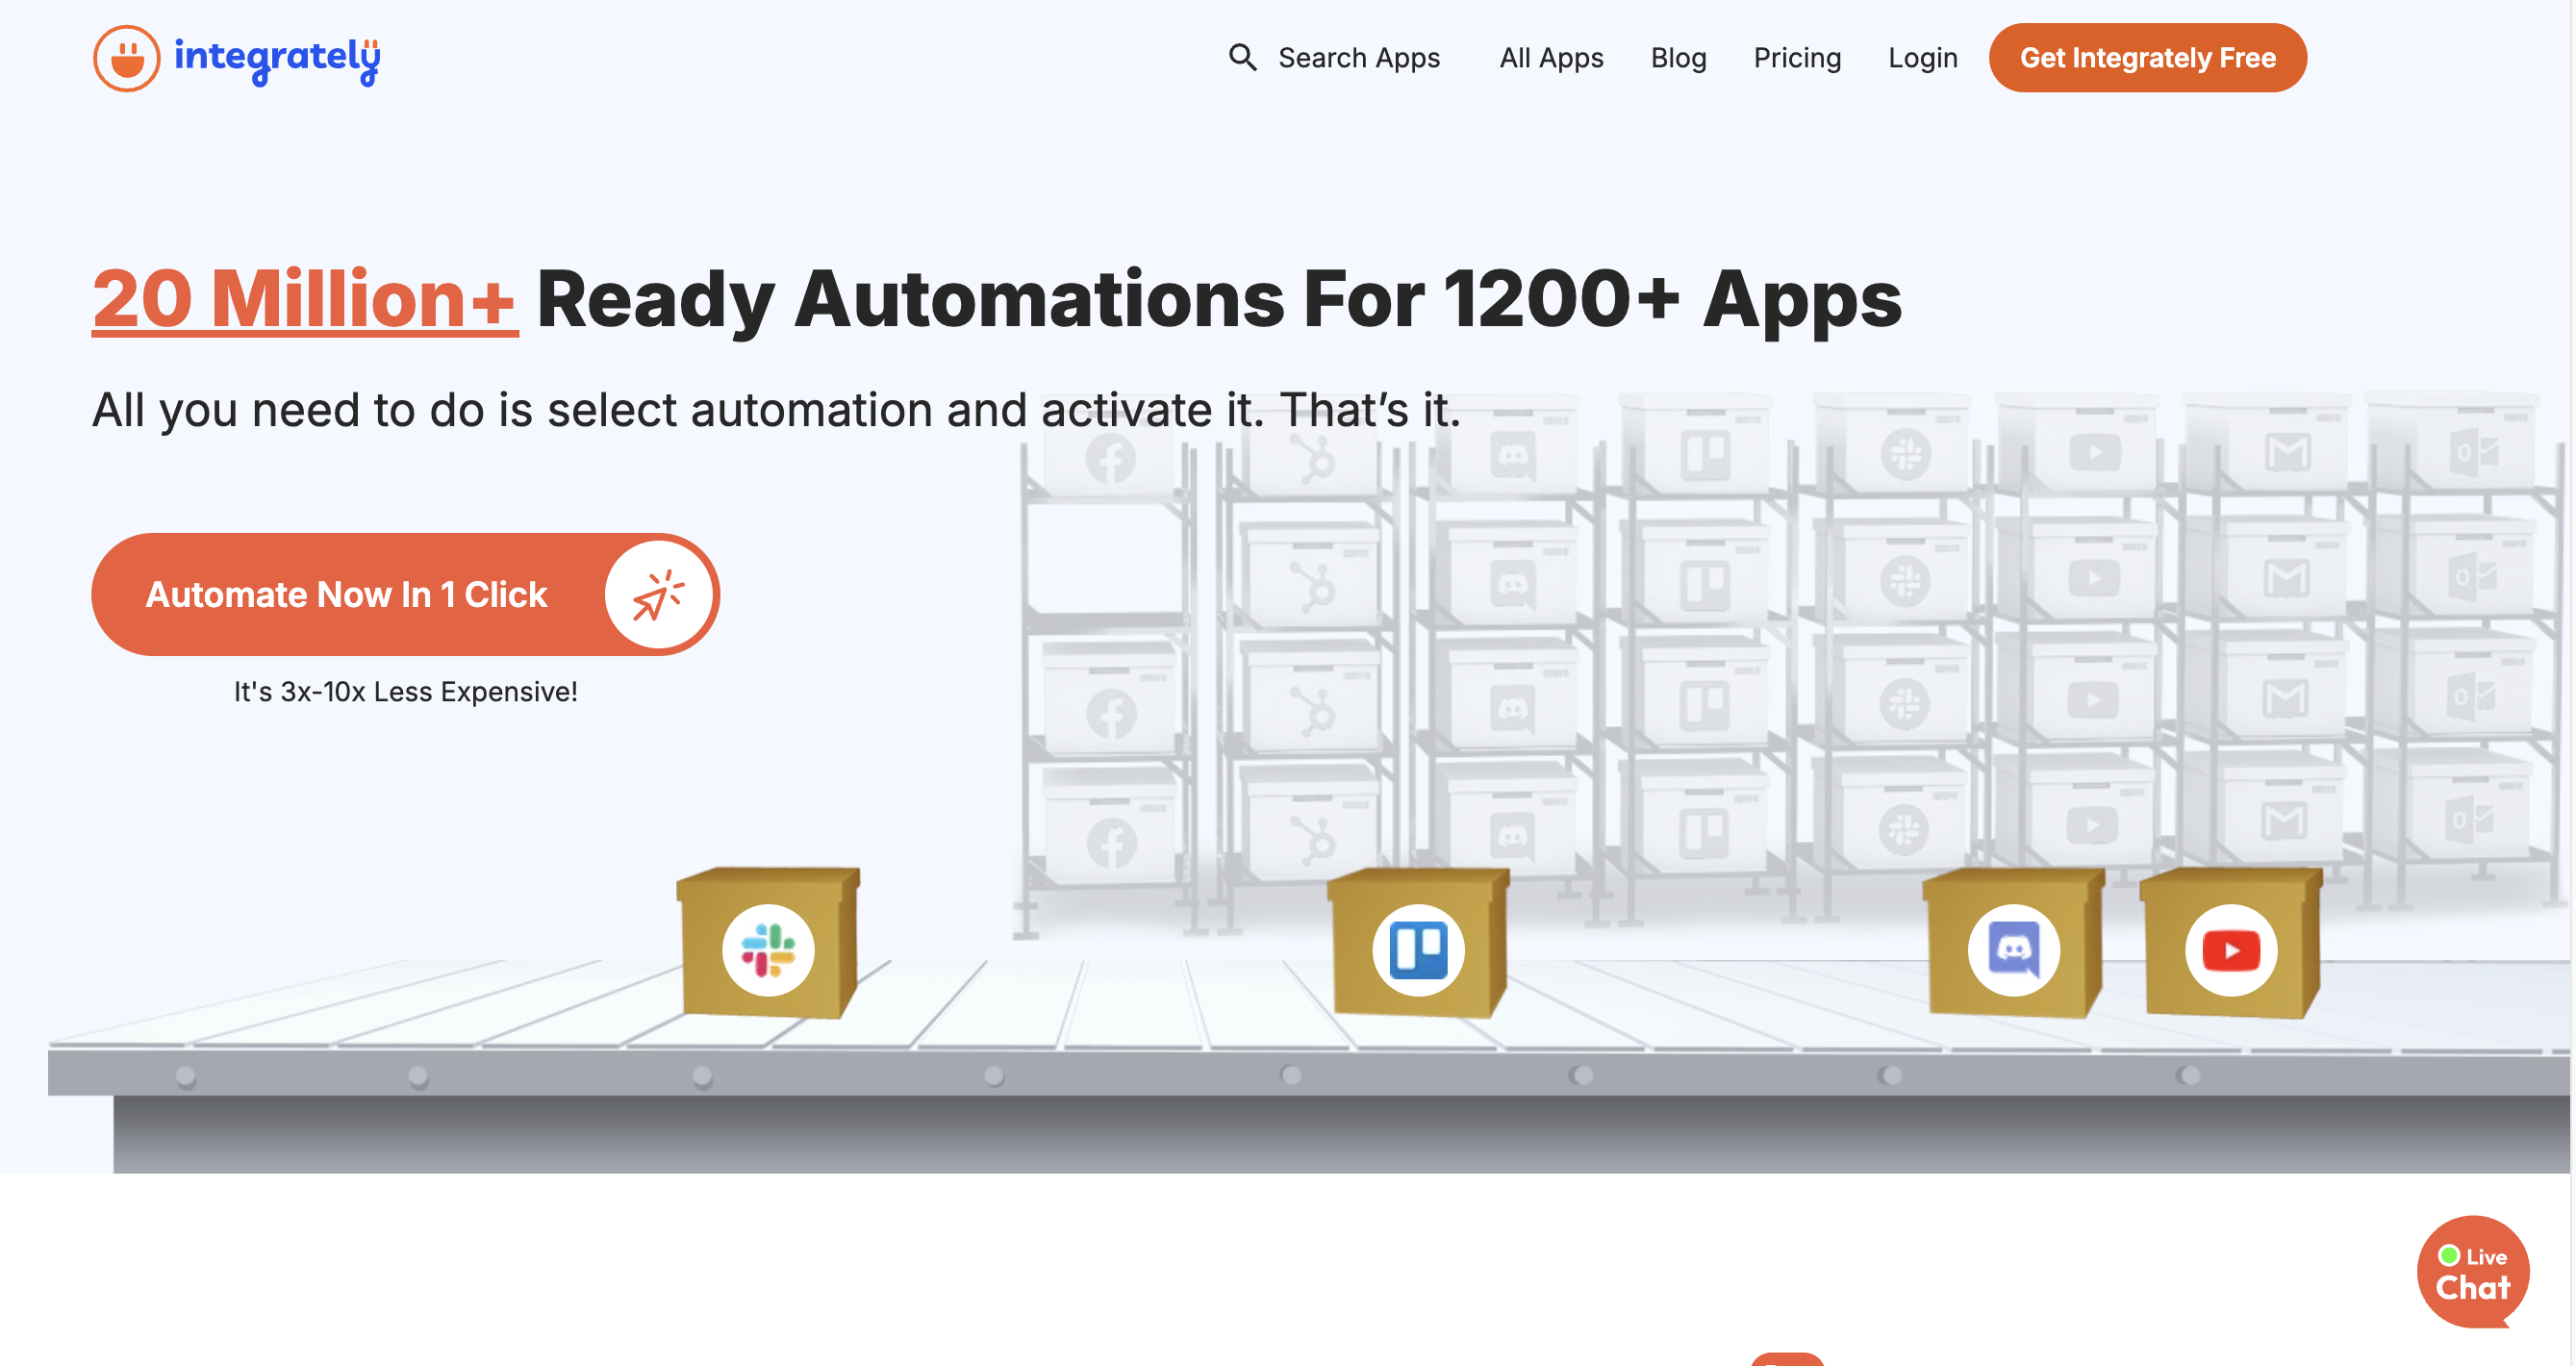
Task: Open the Login page
Action: [x=1922, y=58]
